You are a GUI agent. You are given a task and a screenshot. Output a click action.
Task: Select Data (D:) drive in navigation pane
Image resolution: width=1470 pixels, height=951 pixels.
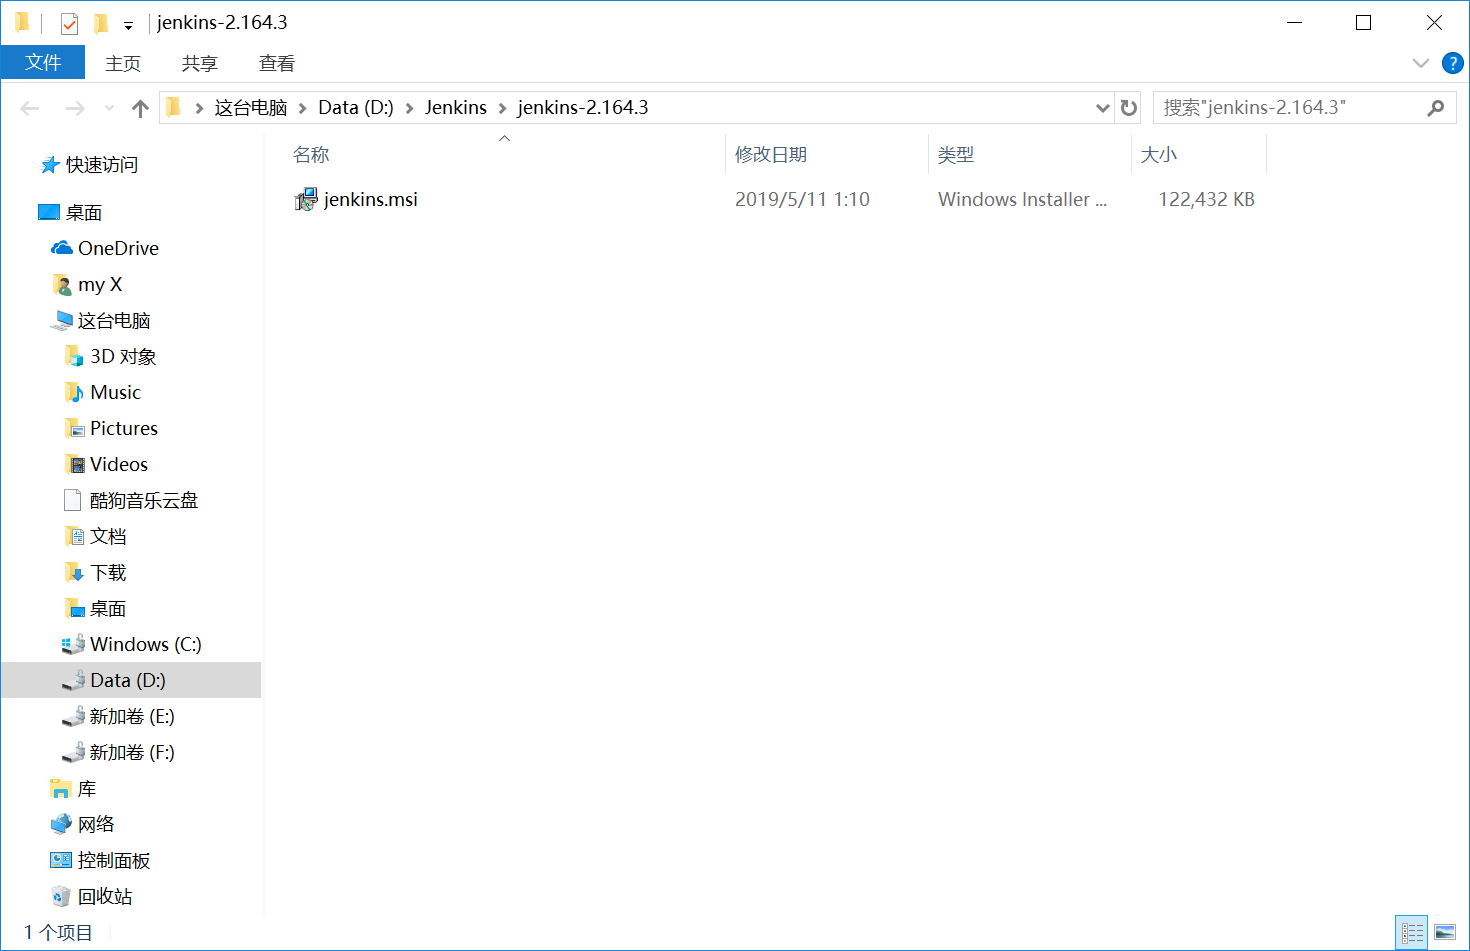[128, 680]
